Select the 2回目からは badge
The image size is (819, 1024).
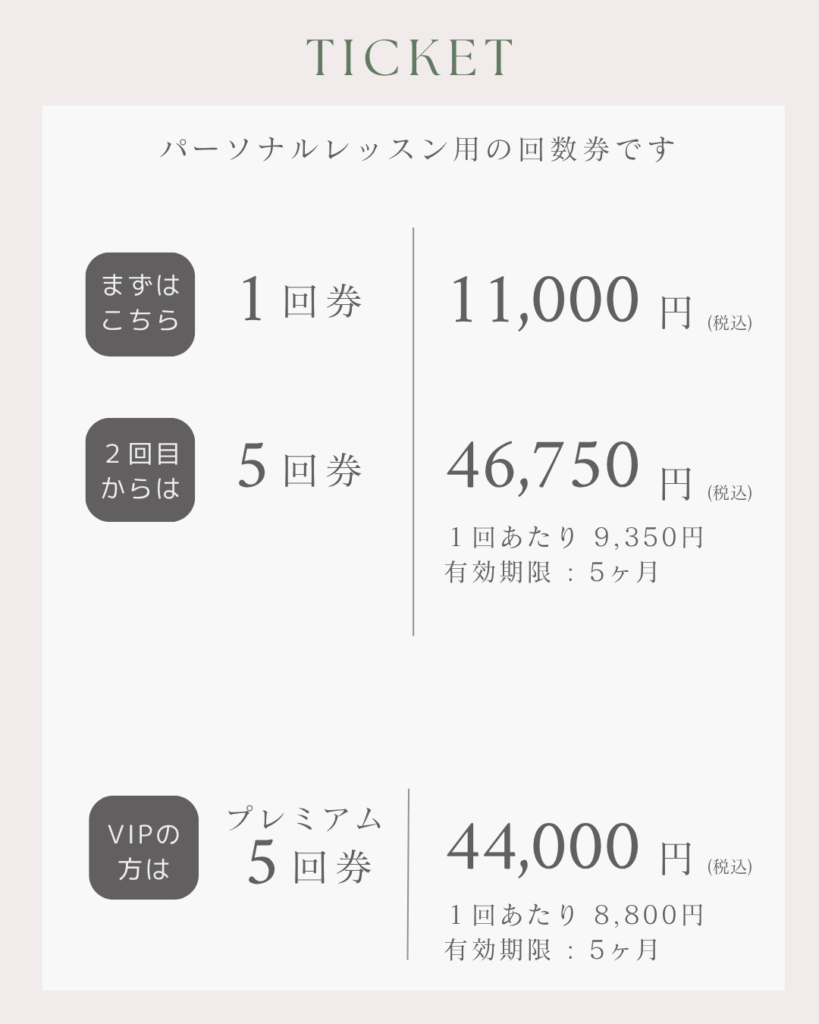pos(140,470)
